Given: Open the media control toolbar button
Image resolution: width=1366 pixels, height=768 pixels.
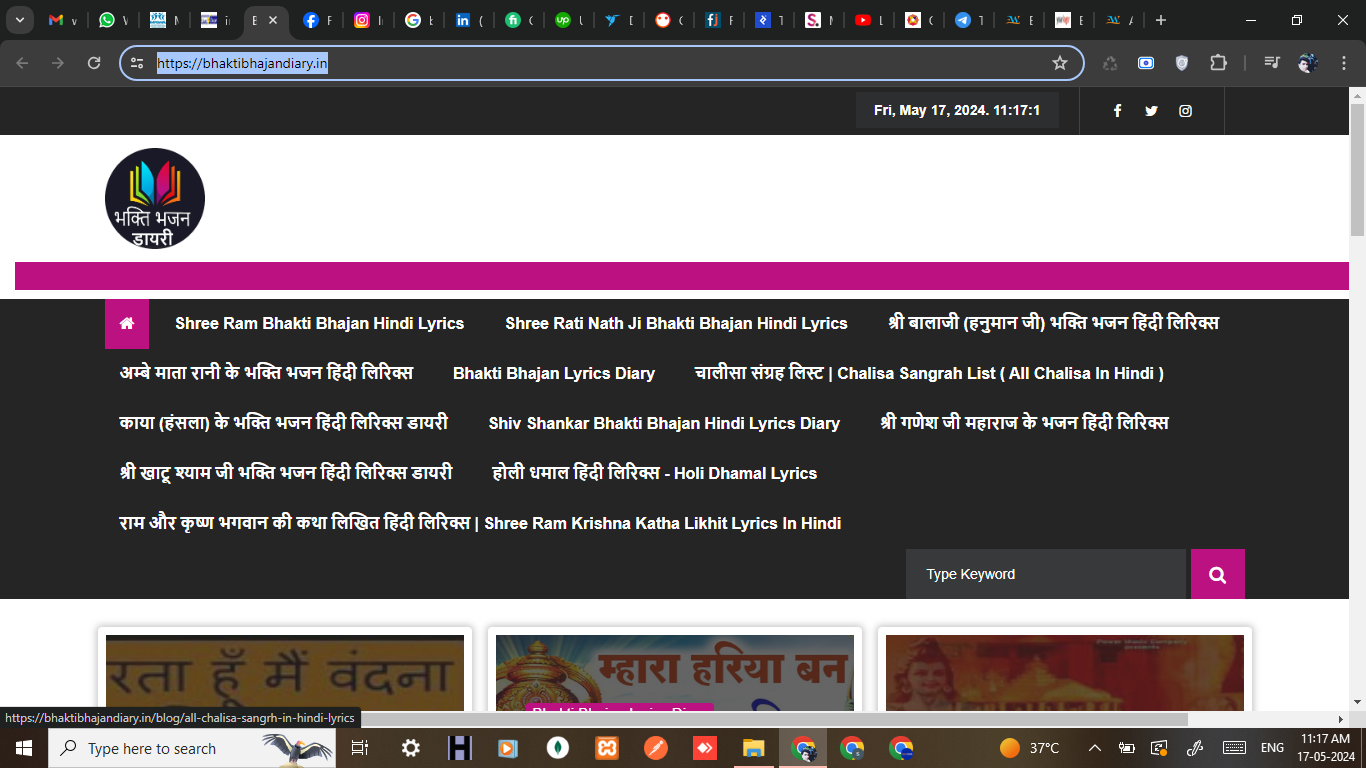Looking at the screenshot, I should pyautogui.click(x=1271, y=63).
